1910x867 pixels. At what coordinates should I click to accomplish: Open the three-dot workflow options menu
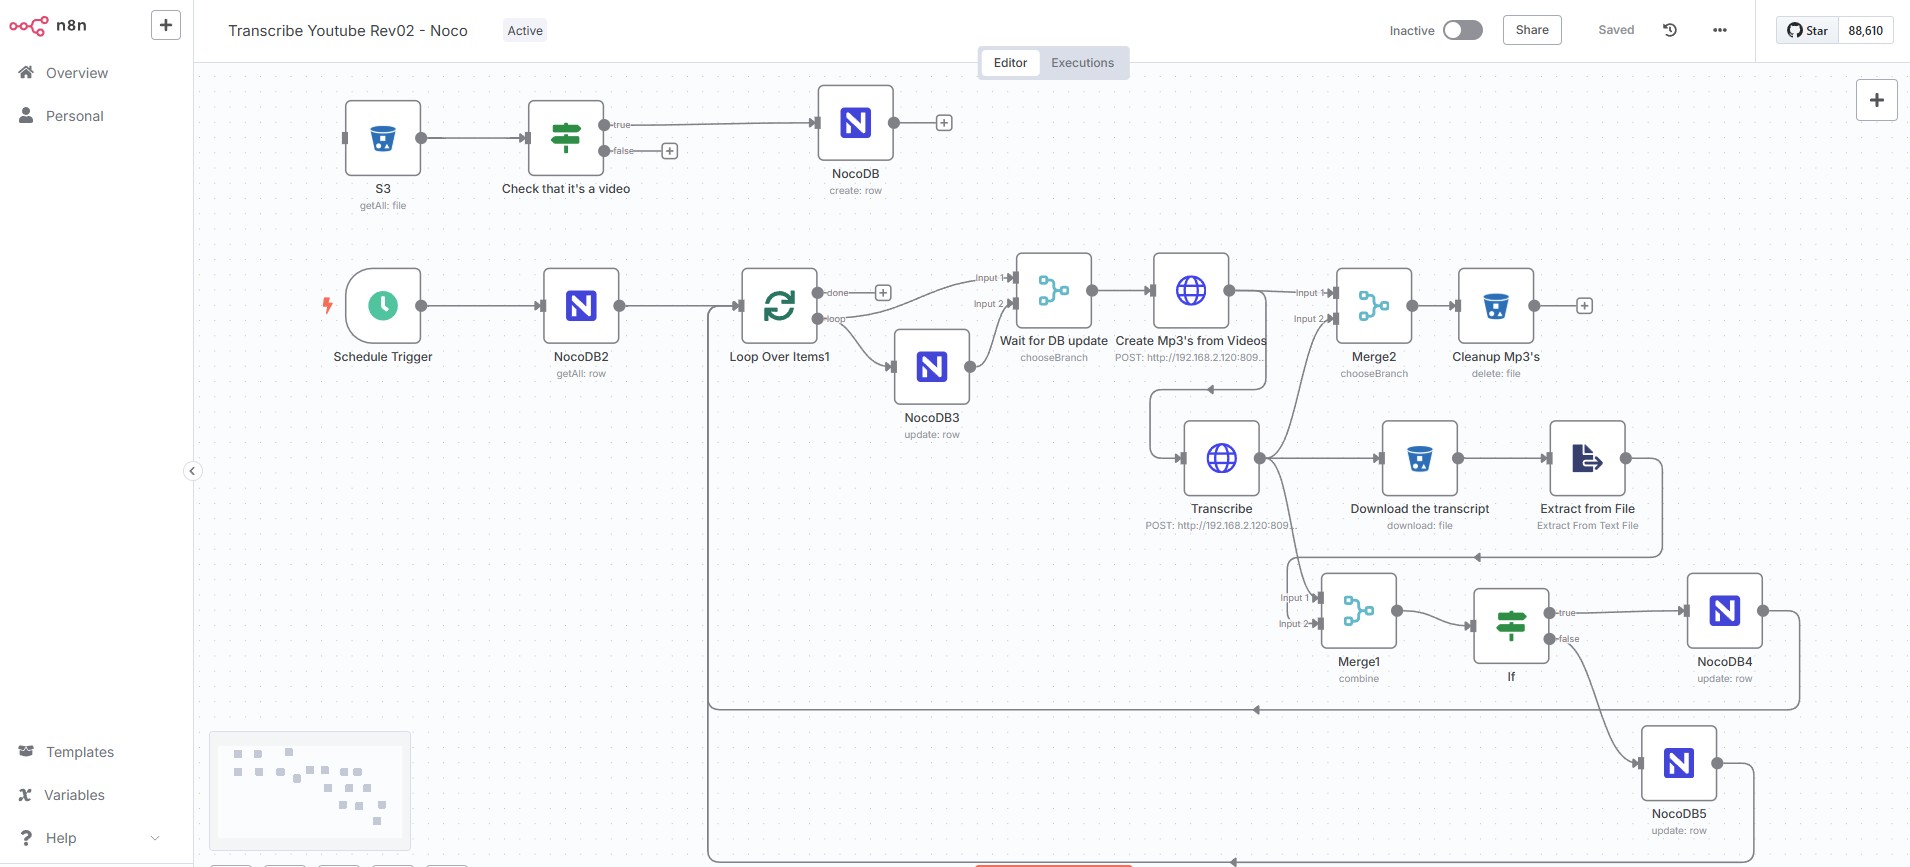click(1720, 30)
